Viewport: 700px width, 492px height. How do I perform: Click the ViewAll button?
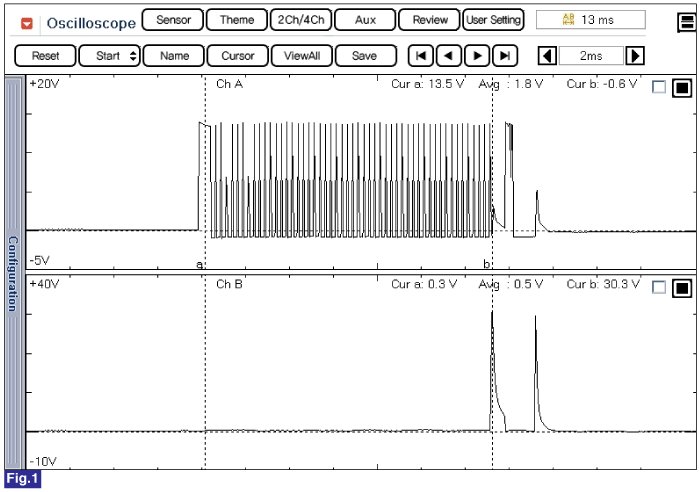tap(300, 56)
